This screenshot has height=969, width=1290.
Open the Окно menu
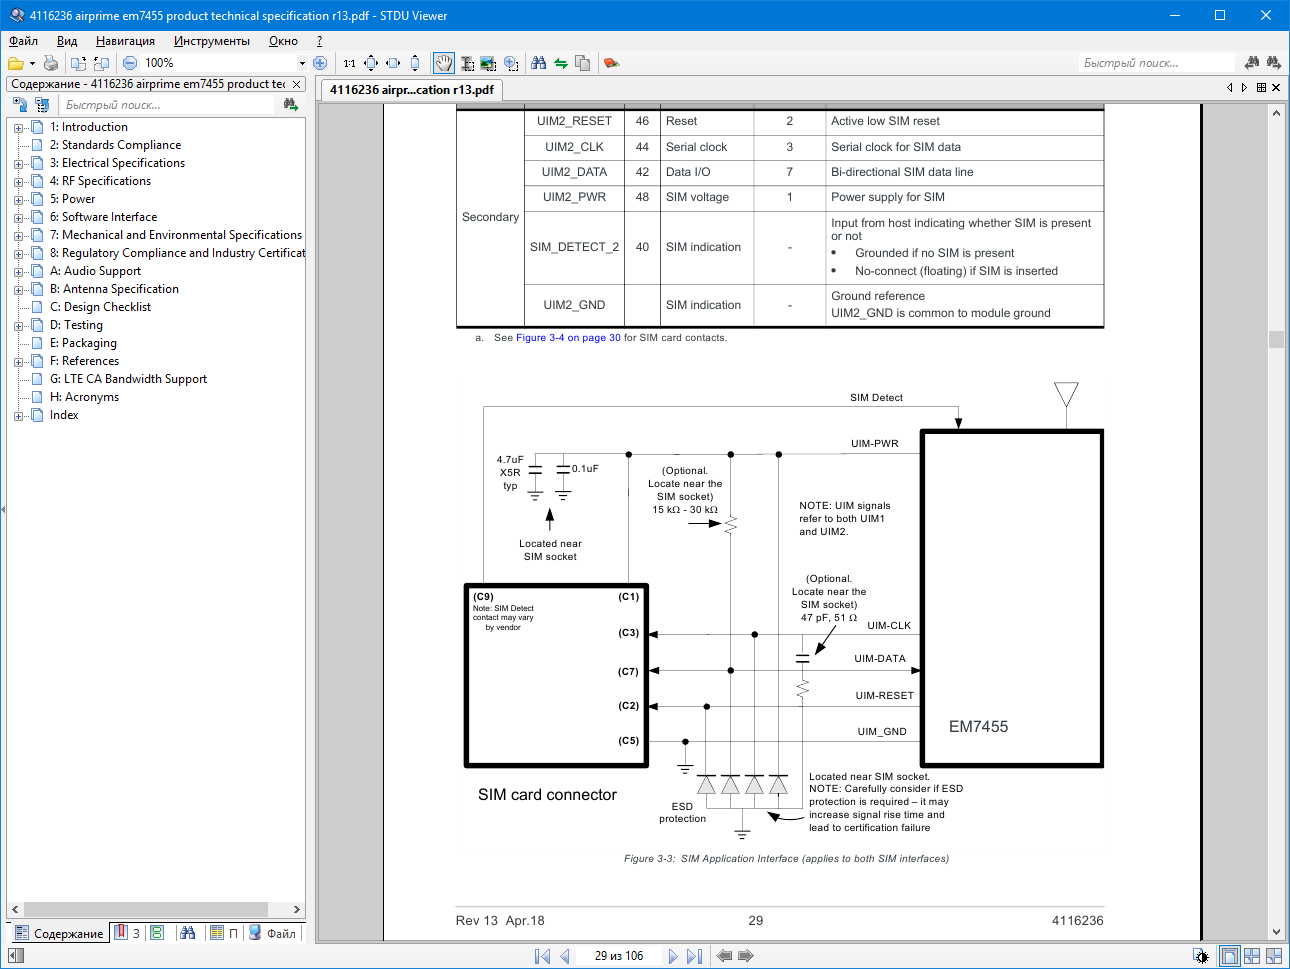pos(283,41)
